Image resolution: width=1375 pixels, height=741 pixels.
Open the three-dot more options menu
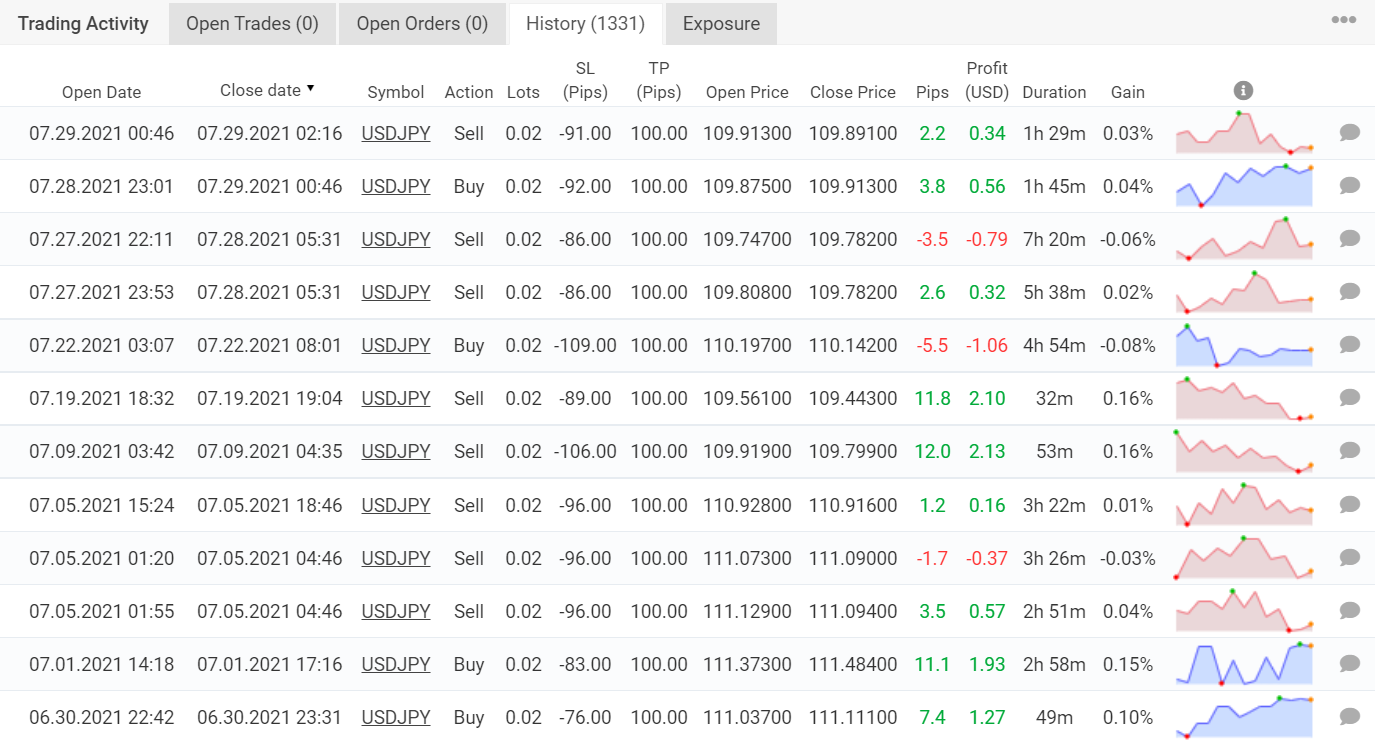(x=1343, y=20)
